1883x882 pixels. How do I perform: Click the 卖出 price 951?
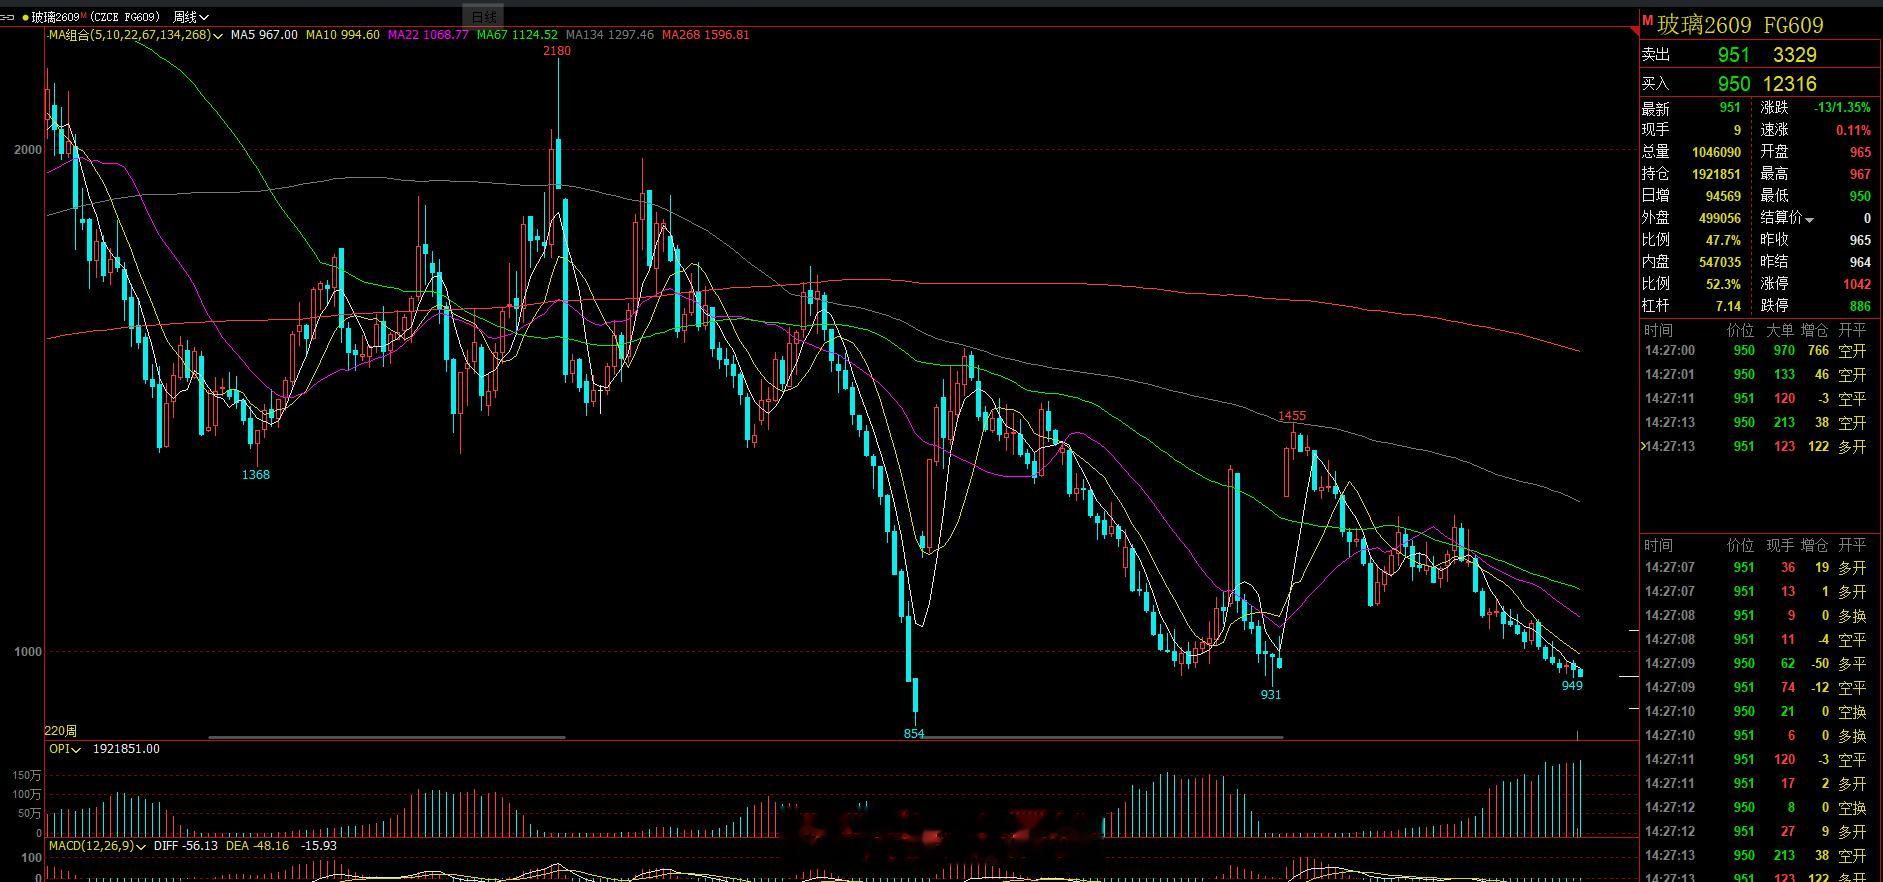point(1734,55)
